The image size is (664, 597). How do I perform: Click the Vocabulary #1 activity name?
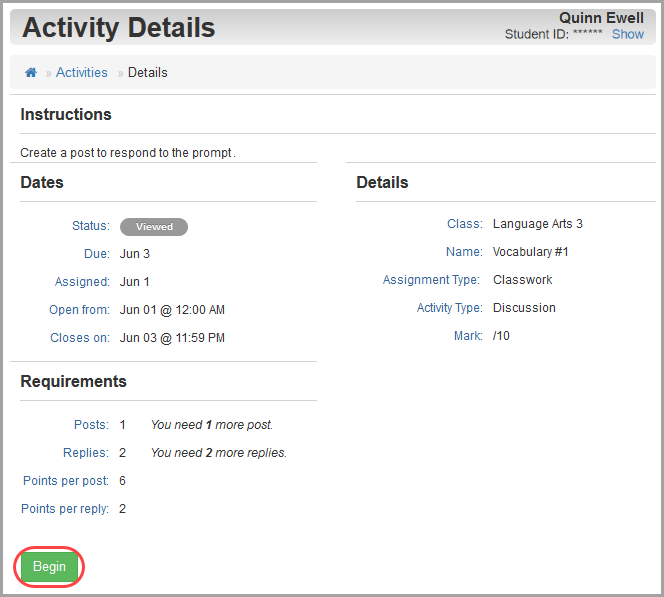pos(531,252)
